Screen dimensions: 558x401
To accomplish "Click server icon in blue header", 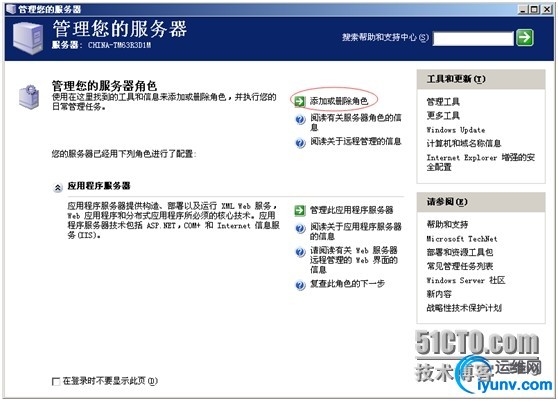I will tap(28, 38).
